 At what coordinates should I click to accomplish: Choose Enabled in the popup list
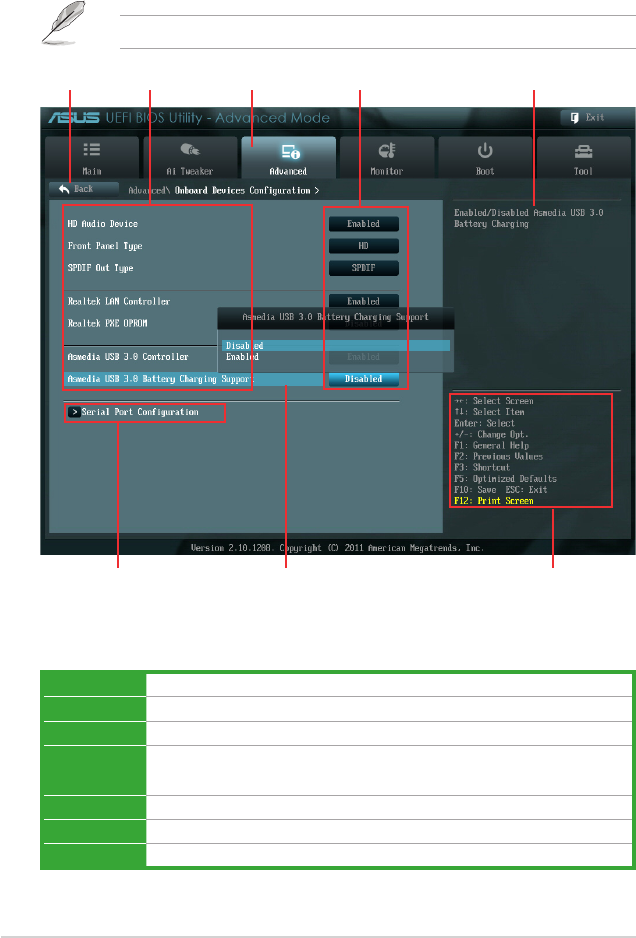tap(336, 357)
